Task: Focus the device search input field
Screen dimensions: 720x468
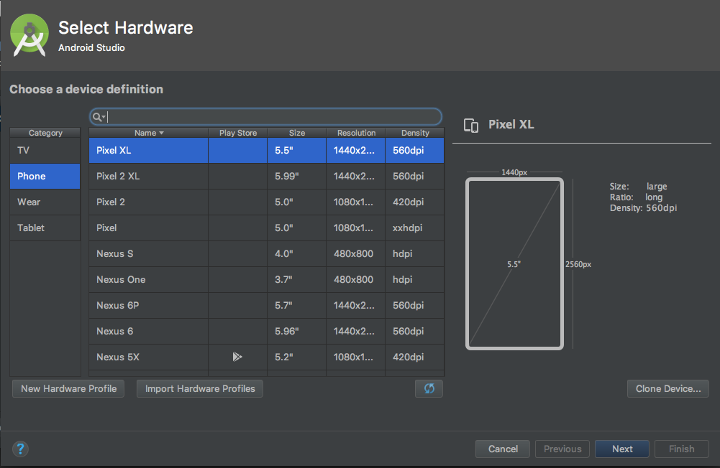Action: click(266, 117)
